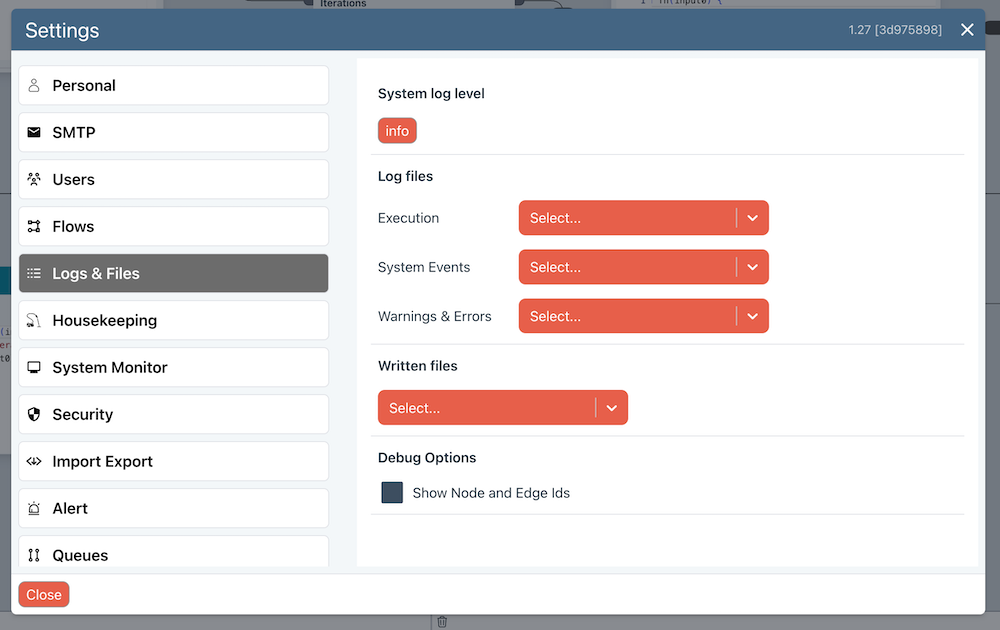This screenshot has width=1000, height=630.
Task: Click the info log level button
Action: point(397,131)
